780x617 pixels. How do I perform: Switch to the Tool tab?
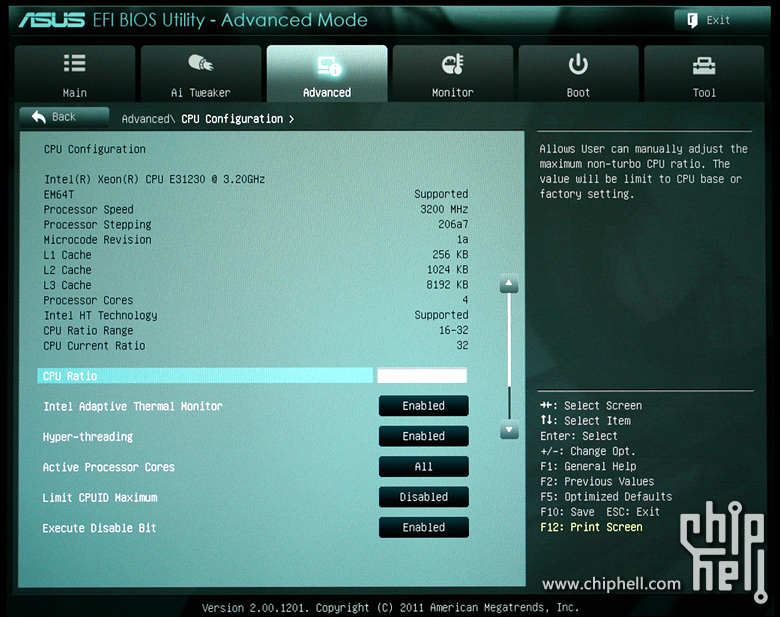click(704, 74)
